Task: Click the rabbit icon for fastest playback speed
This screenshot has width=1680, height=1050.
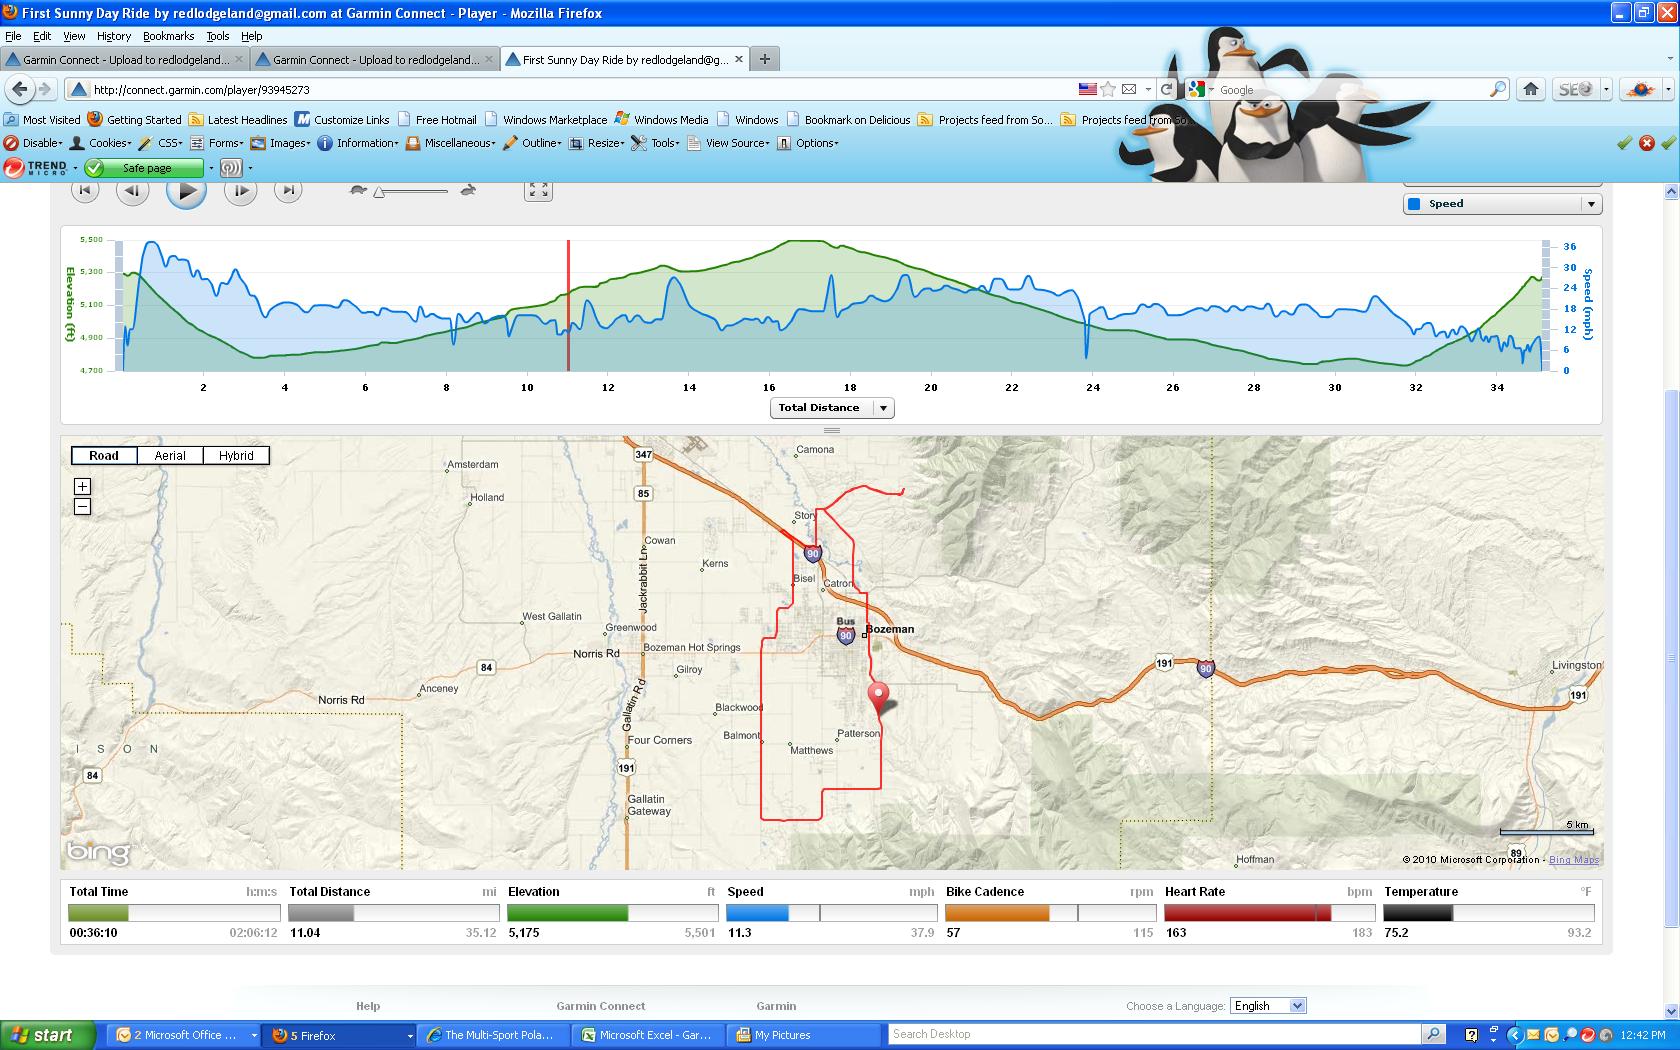Action: coord(466,188)
